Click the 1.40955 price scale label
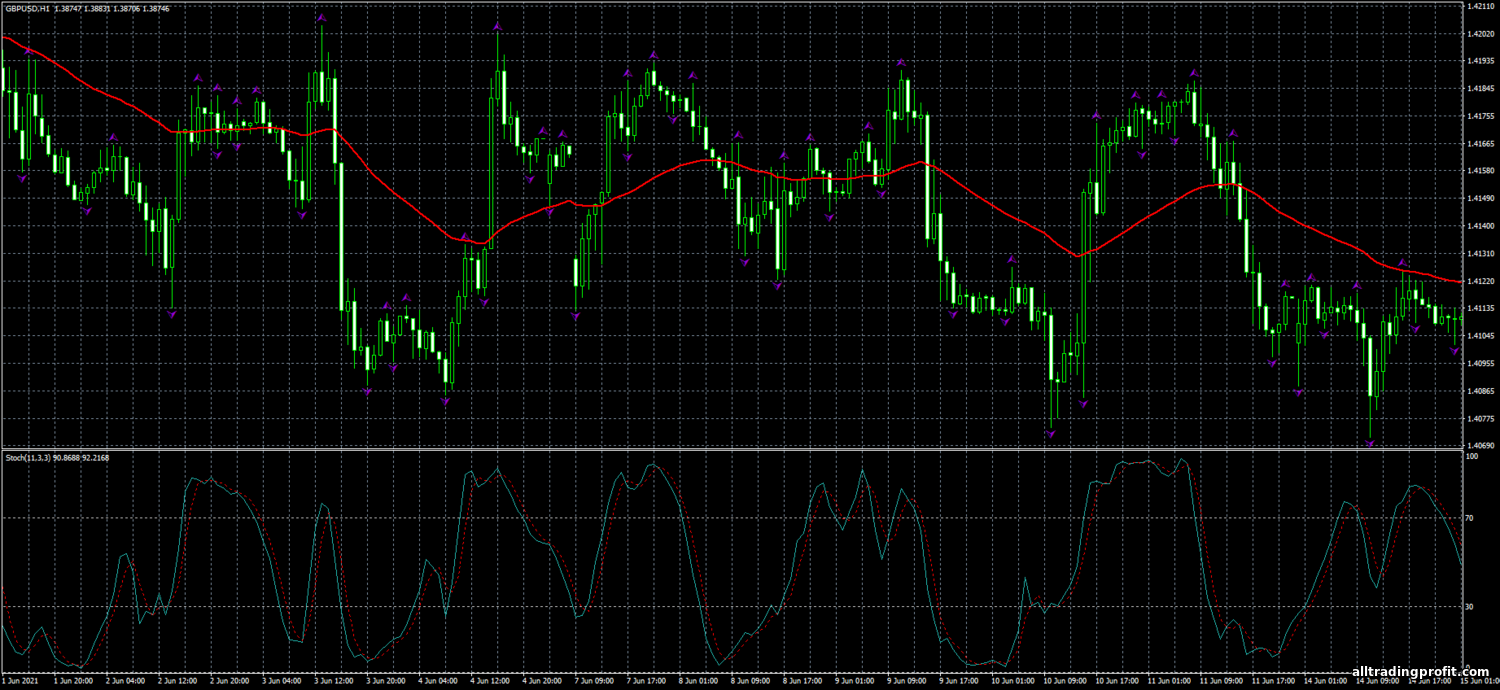Image resolution: width=1500 pixels, height=690 pixels. click(x=1481, y=364)
